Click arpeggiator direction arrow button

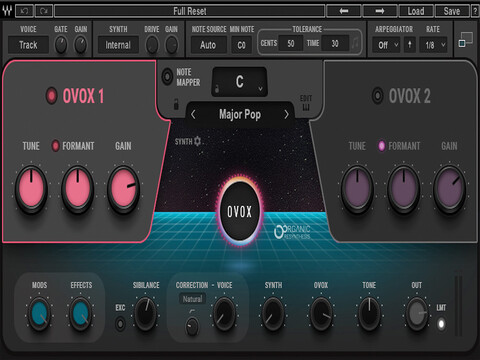410,45
